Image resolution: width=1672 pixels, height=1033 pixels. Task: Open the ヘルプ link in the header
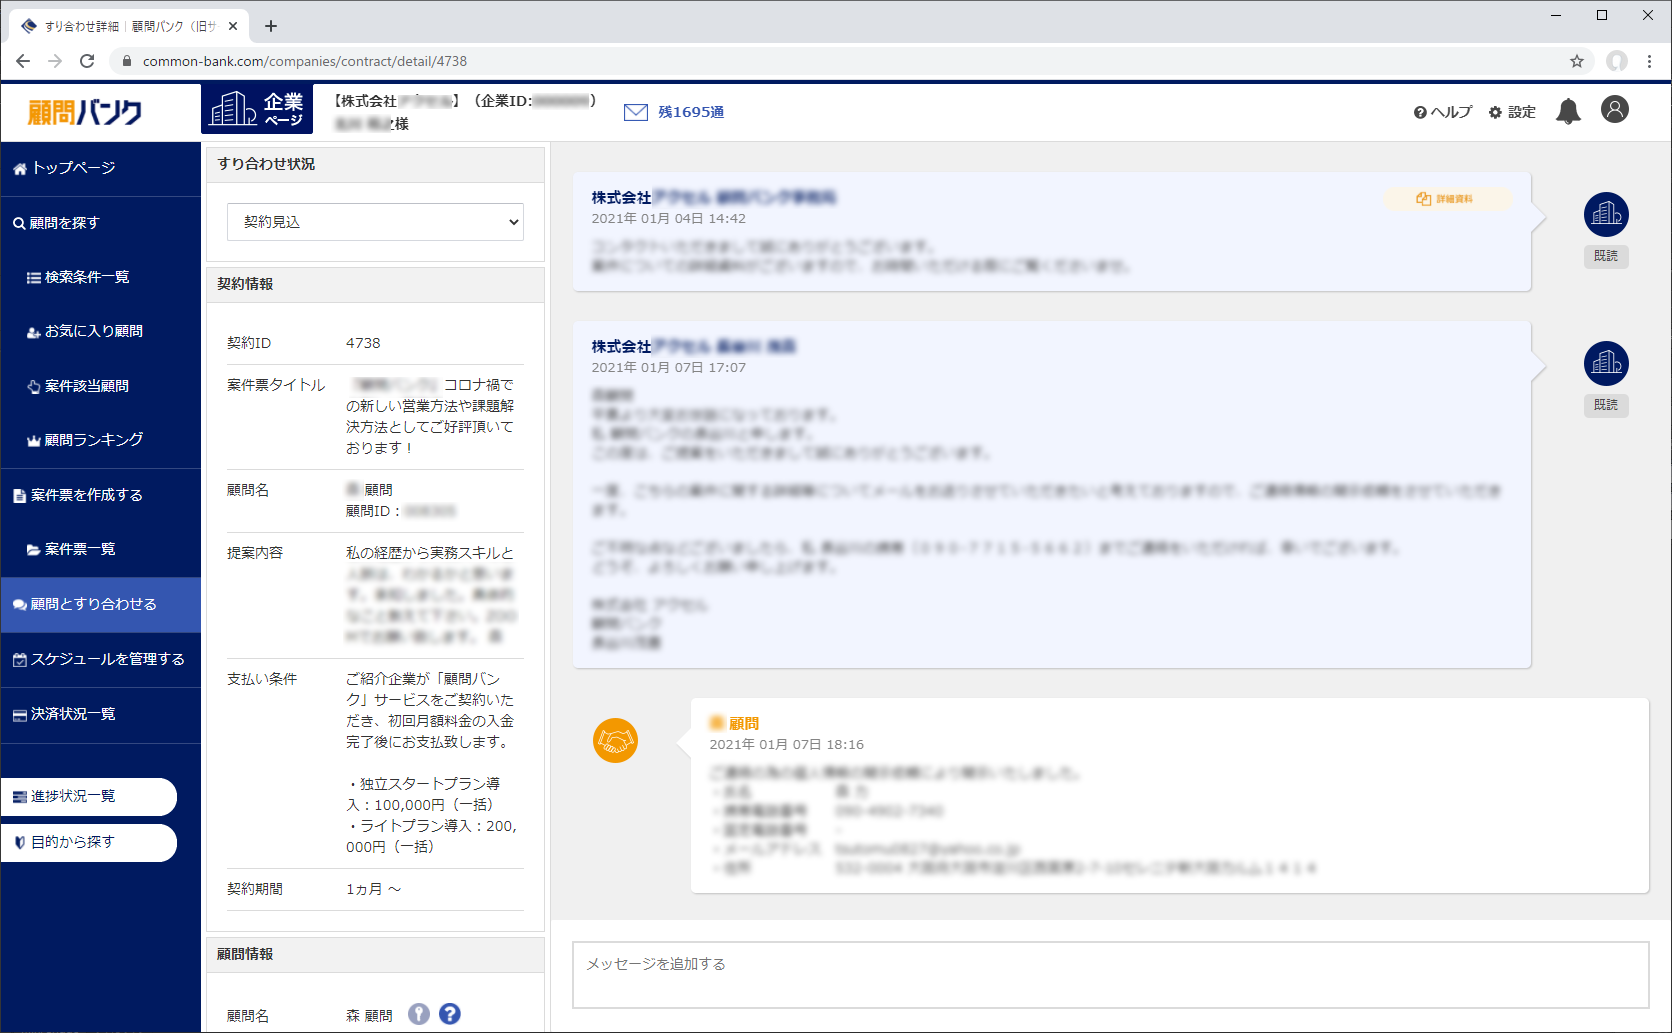coord(1442,112)
